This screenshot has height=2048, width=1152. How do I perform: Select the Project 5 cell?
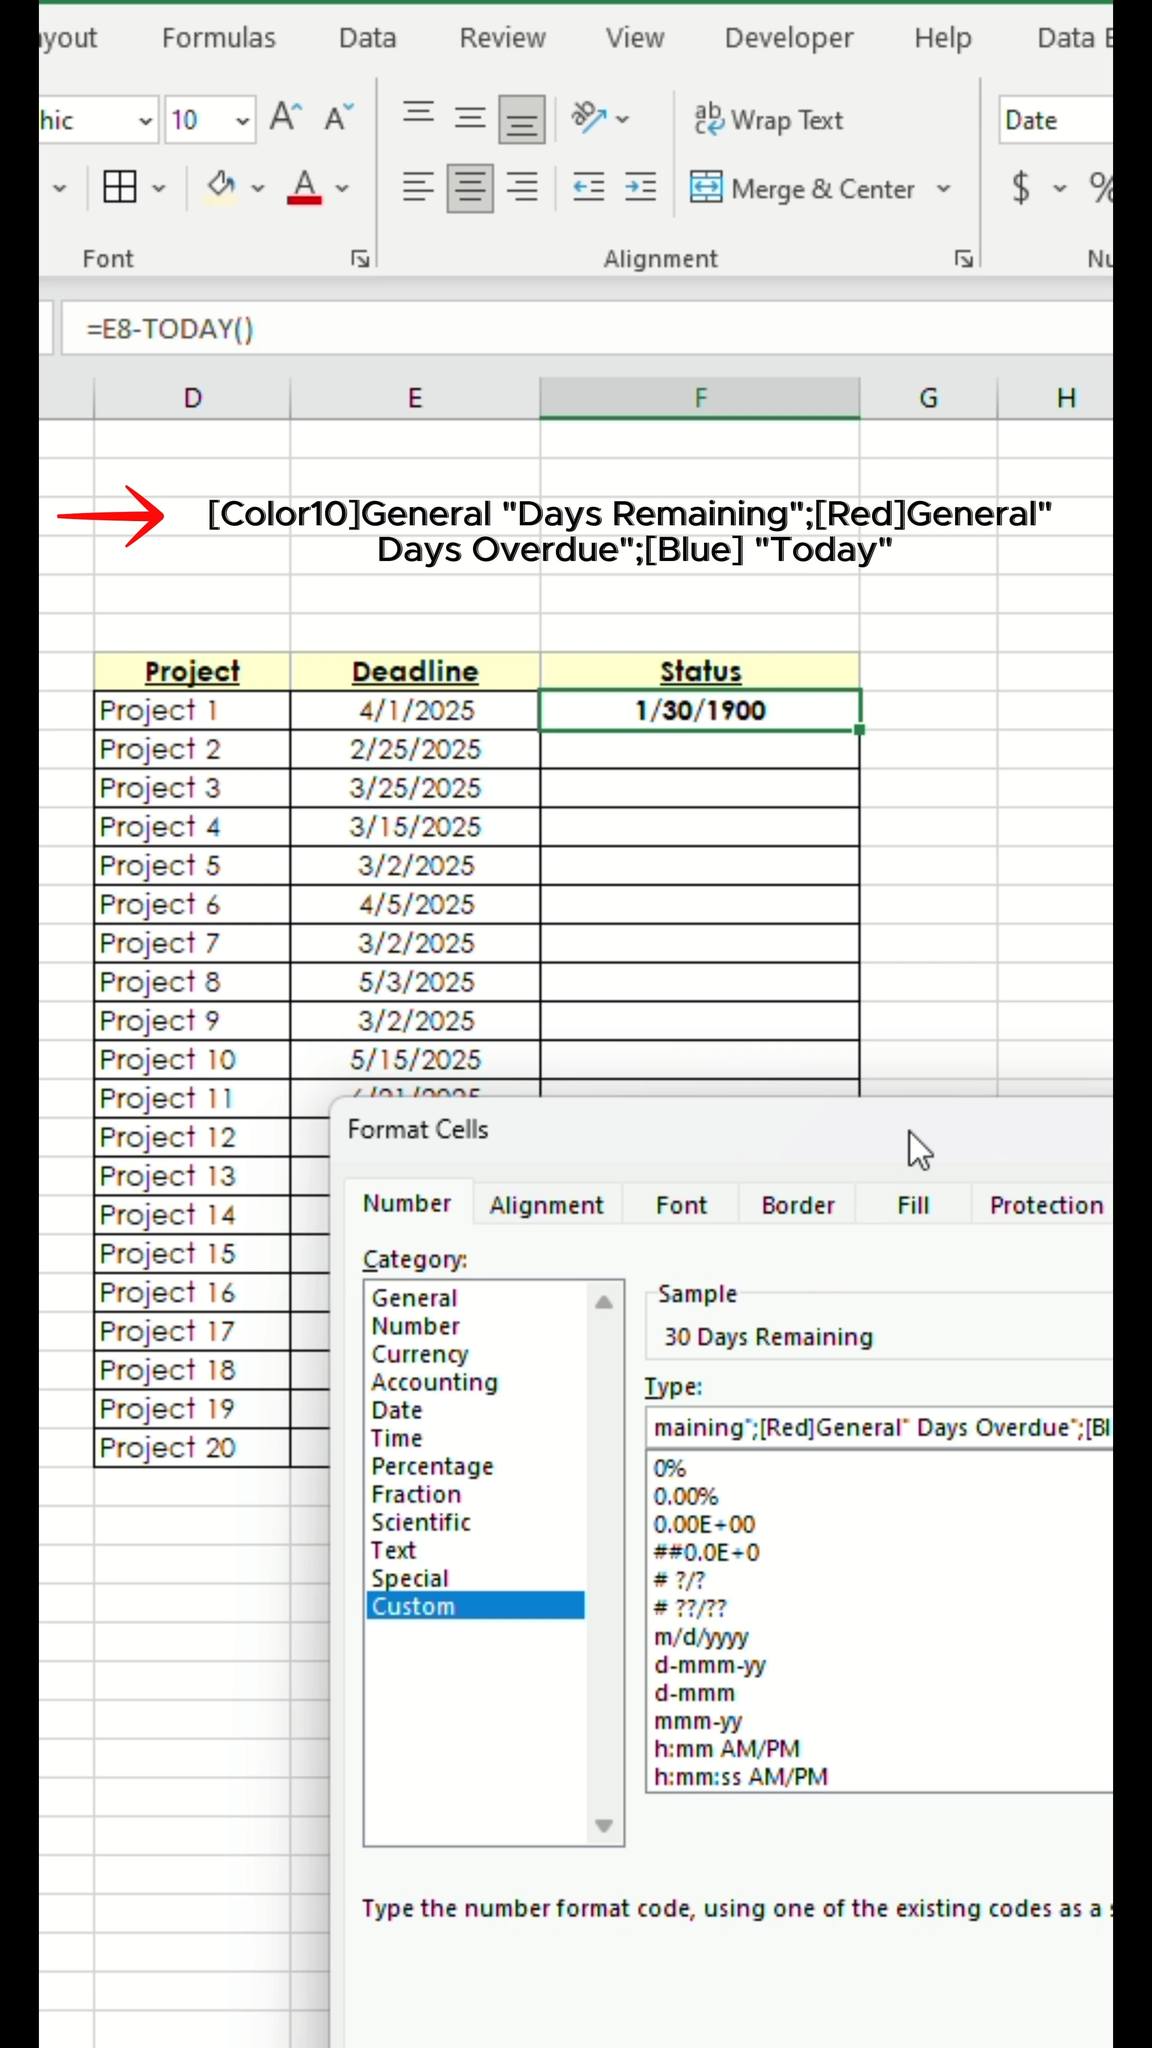click(x=192, y=866)
